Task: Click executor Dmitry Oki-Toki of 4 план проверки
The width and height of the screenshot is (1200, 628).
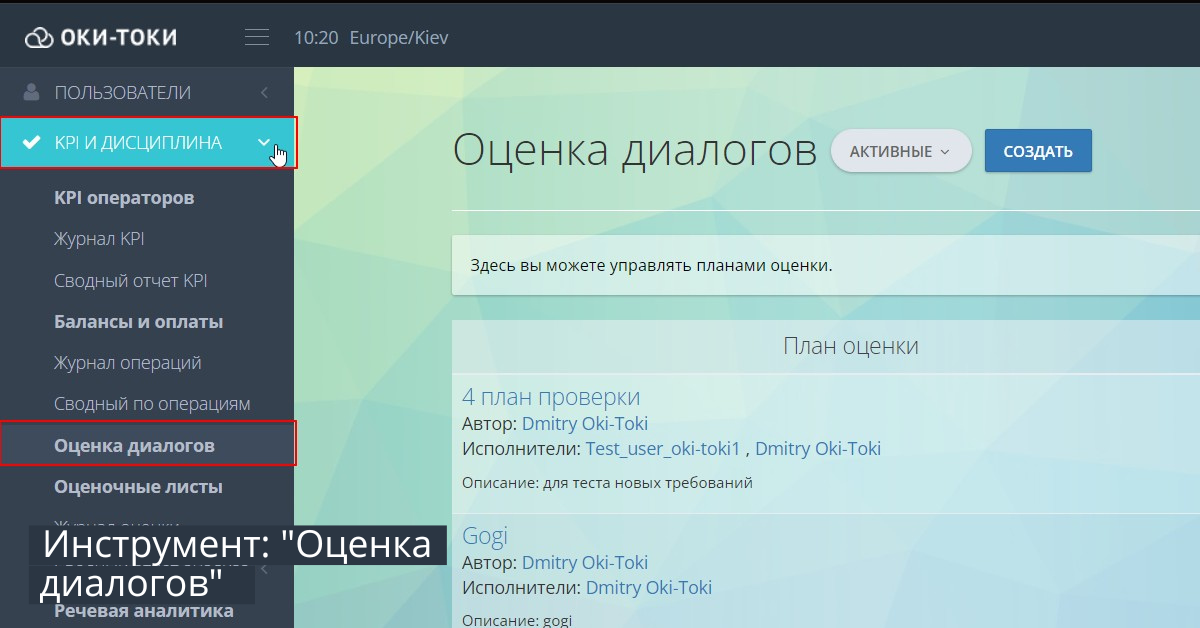Action: 818,448
